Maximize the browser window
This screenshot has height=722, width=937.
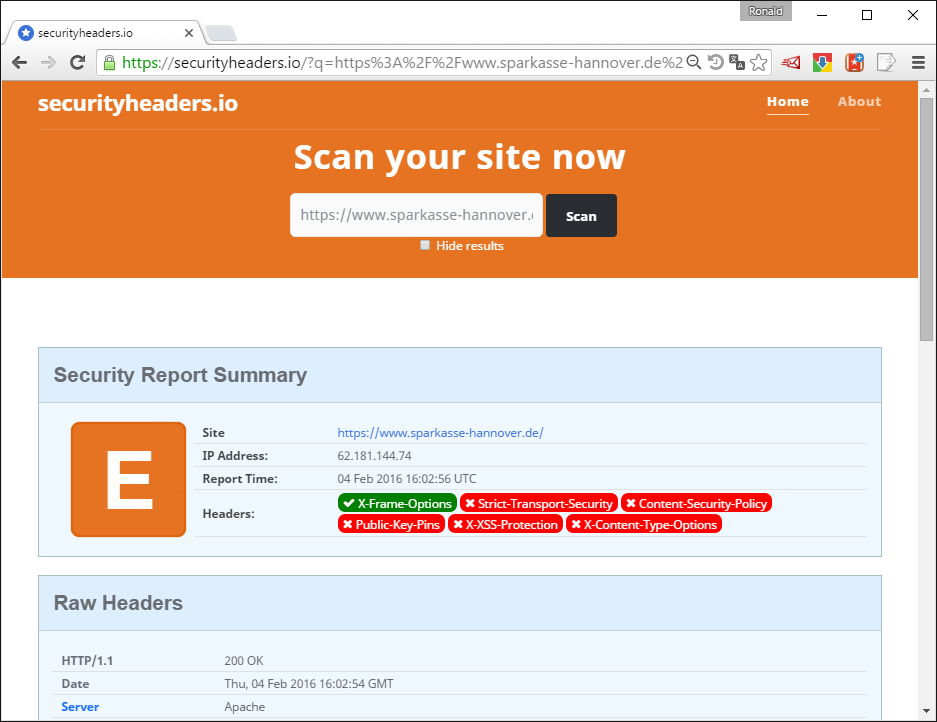click(x=867, y=15)
